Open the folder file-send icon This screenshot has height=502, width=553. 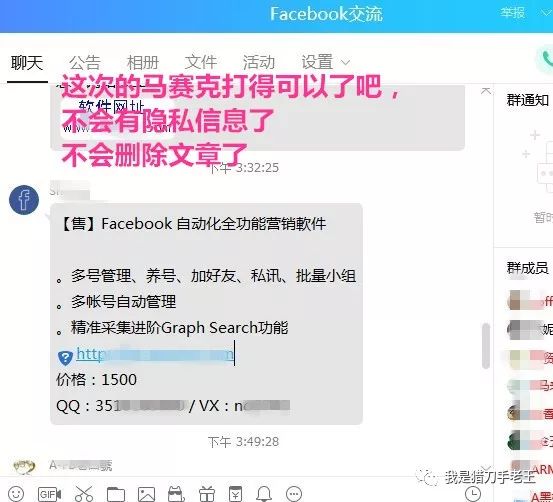coord(116,494)
